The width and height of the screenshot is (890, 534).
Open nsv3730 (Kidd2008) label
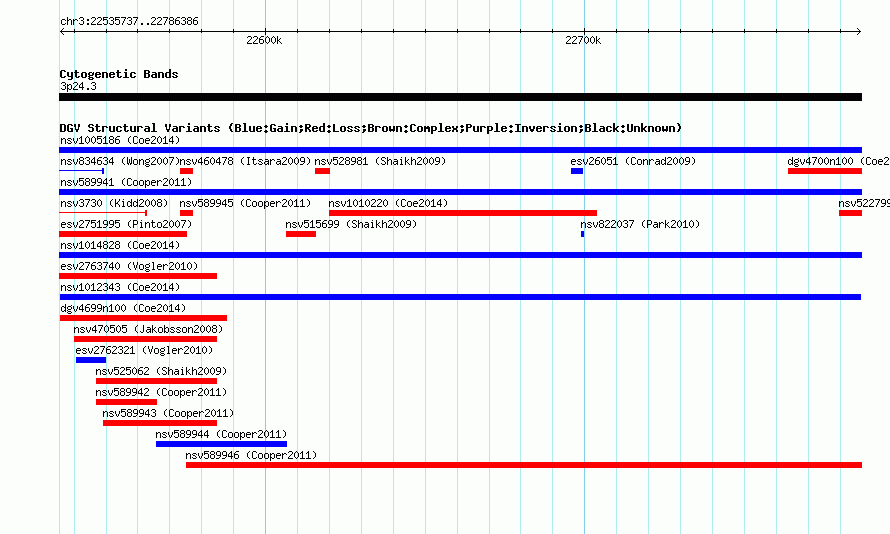(x=114, y=203)
